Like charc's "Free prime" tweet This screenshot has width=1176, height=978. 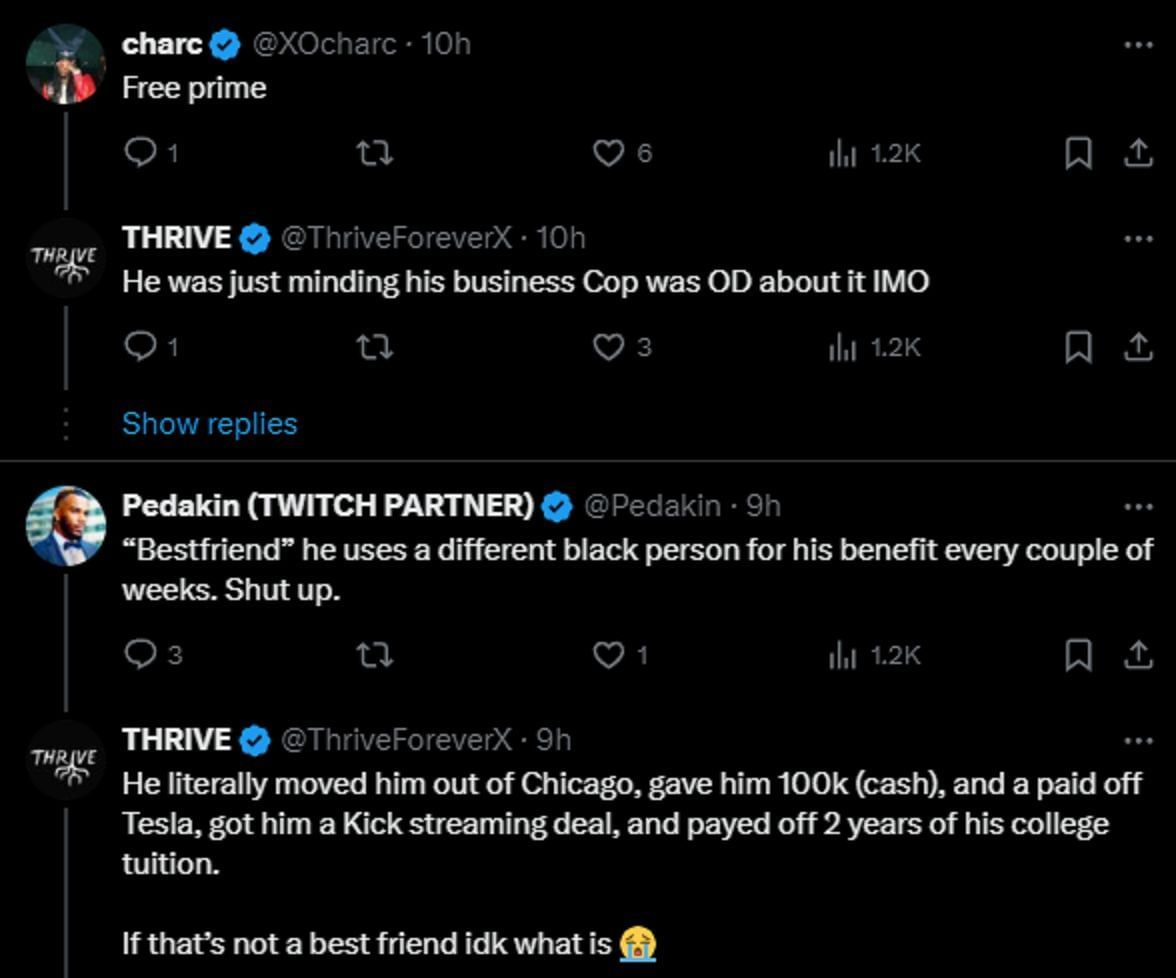[610, 153]
